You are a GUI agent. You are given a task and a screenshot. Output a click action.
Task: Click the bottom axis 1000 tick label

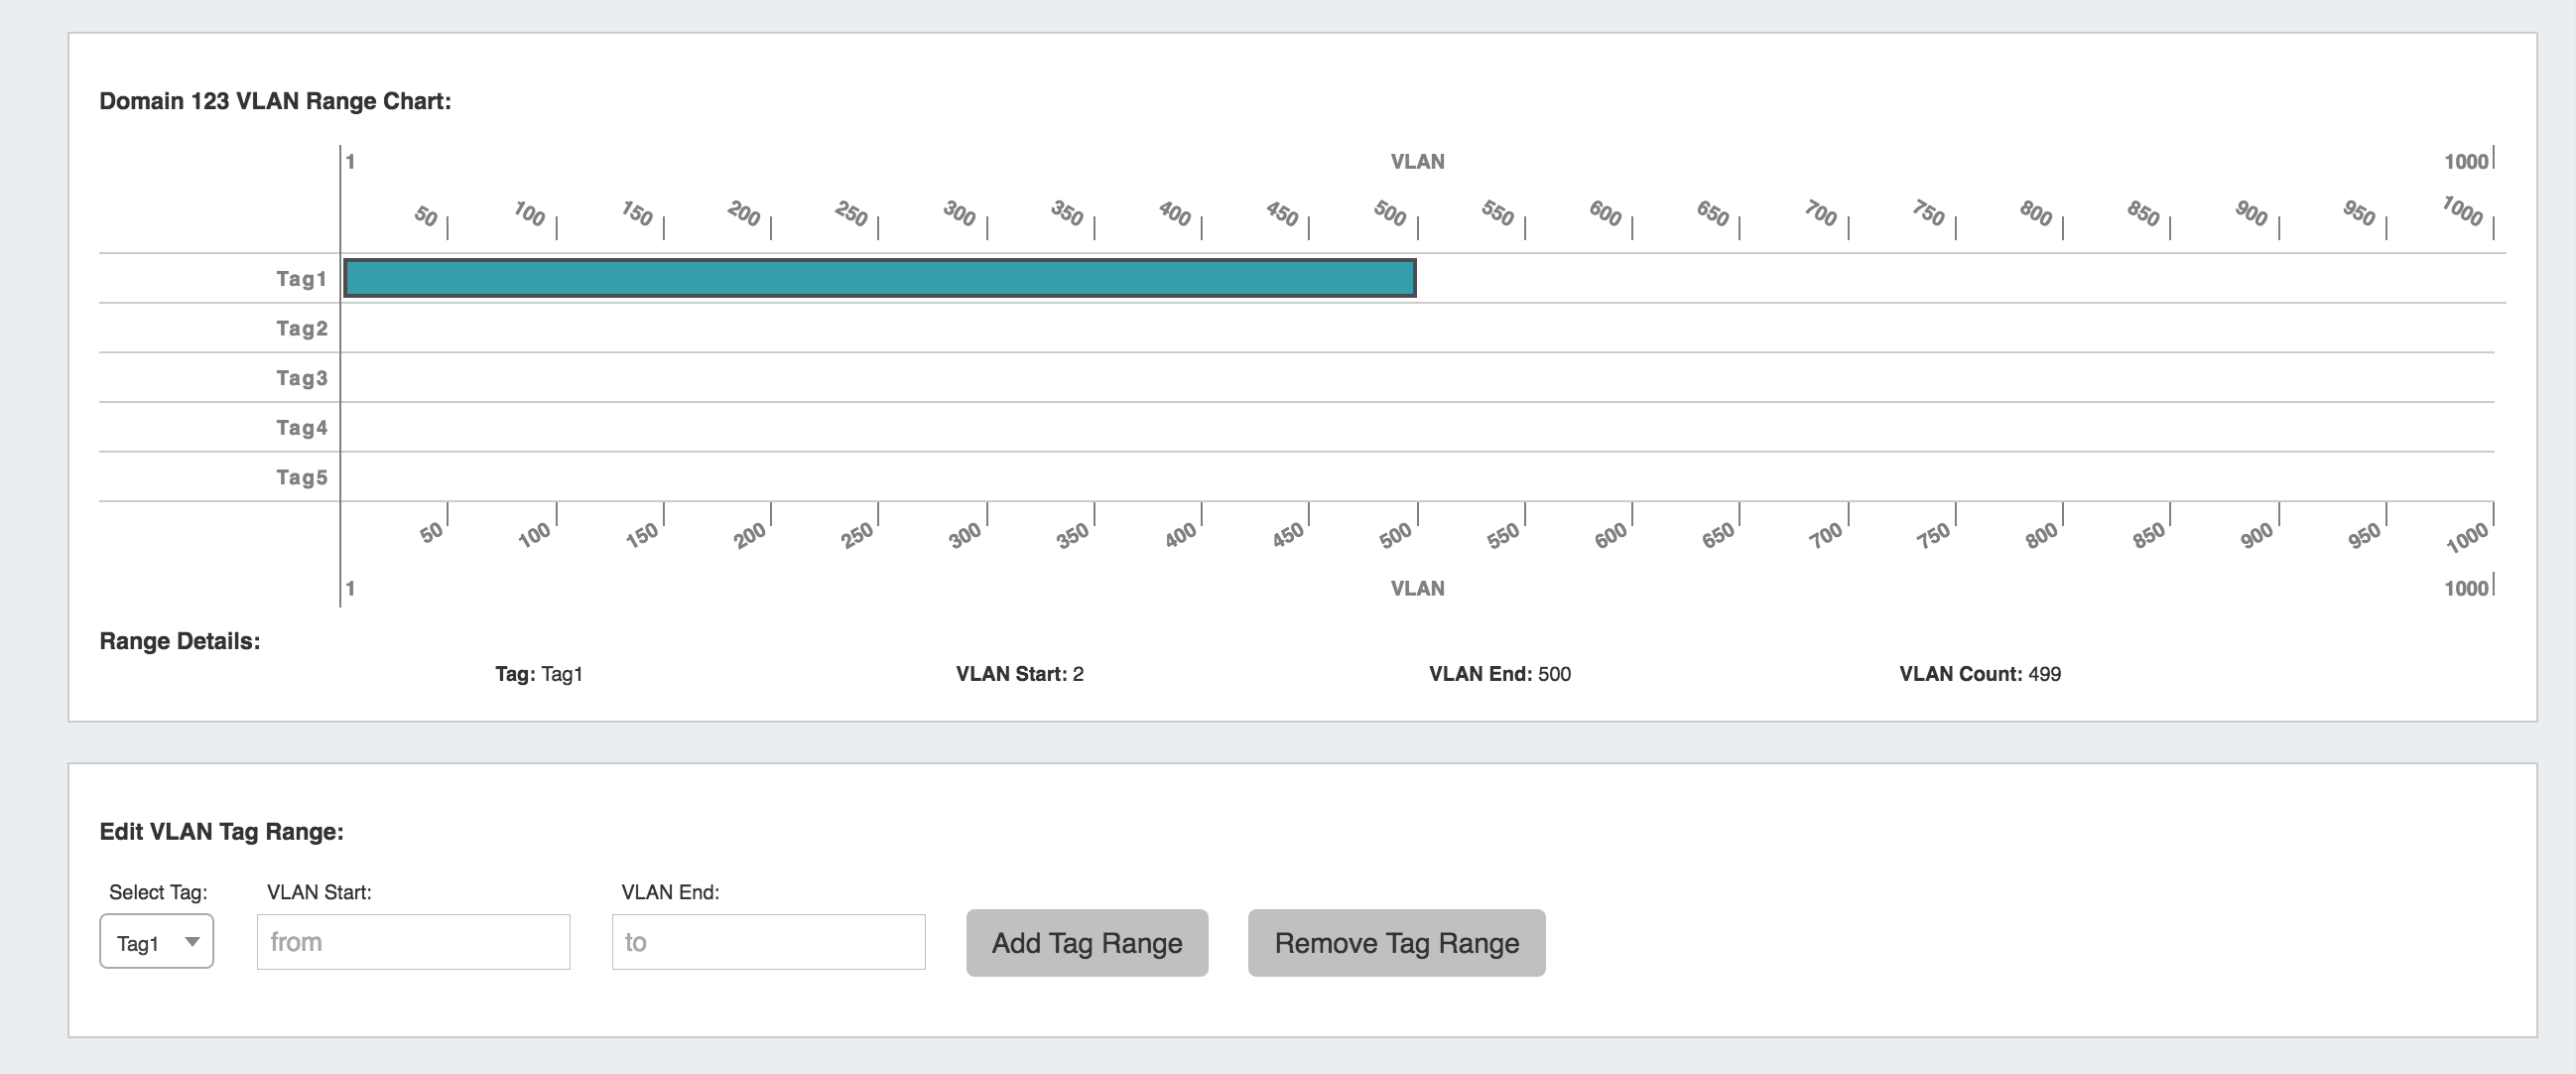(2466, 538)
